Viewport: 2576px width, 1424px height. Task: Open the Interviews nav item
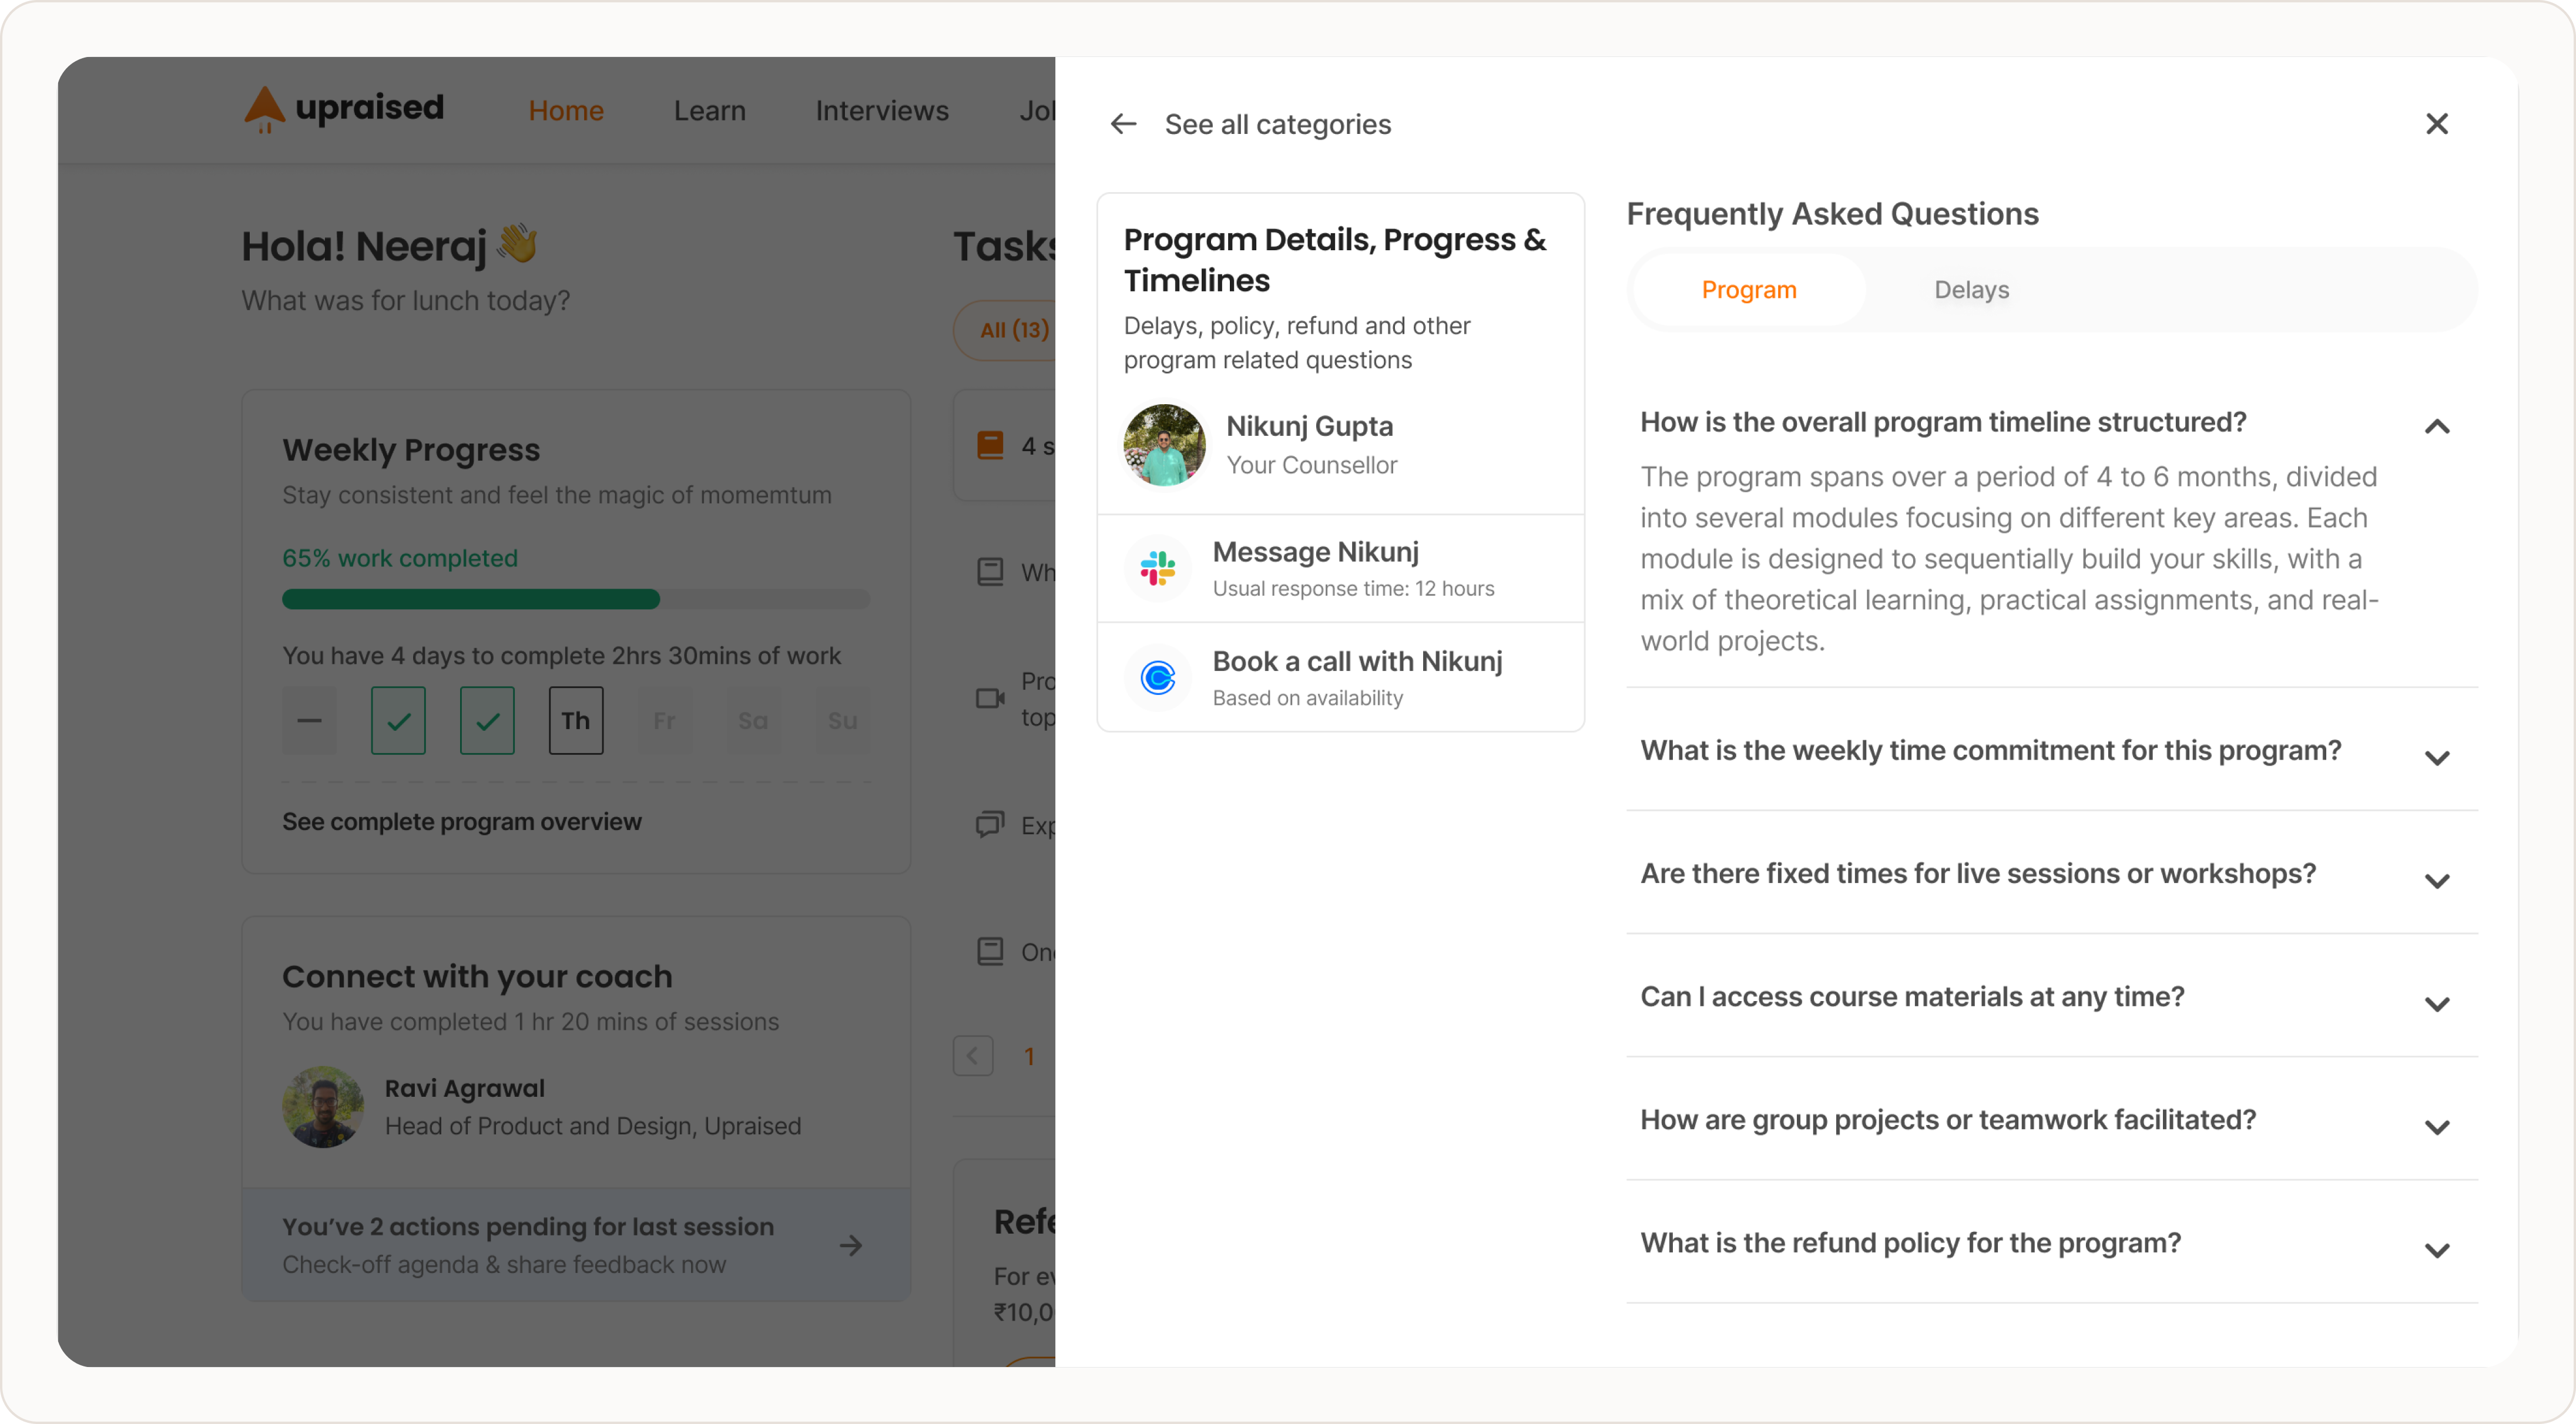point(882,110)
